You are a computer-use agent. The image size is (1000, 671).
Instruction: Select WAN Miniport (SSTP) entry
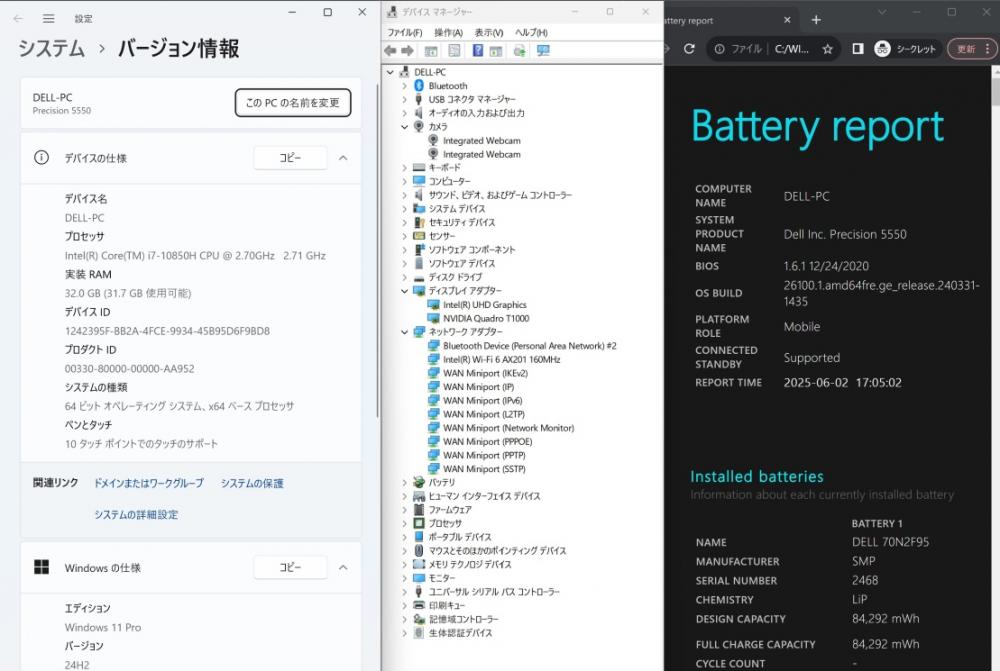coord(484,469)
